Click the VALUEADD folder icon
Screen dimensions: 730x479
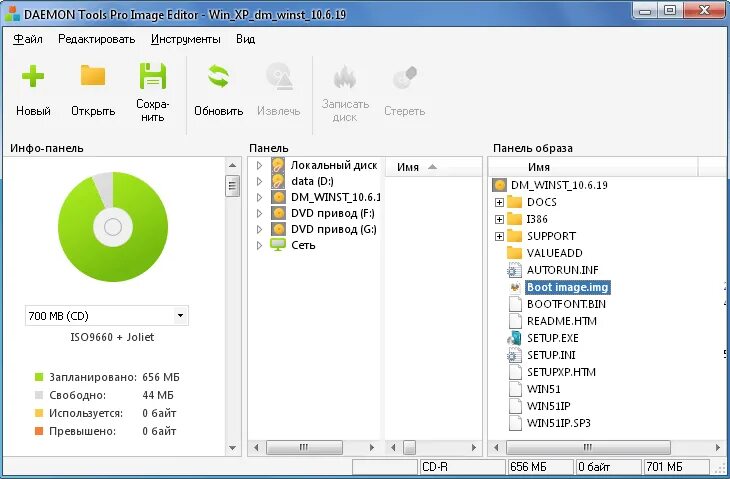click(x=514, y=253)
